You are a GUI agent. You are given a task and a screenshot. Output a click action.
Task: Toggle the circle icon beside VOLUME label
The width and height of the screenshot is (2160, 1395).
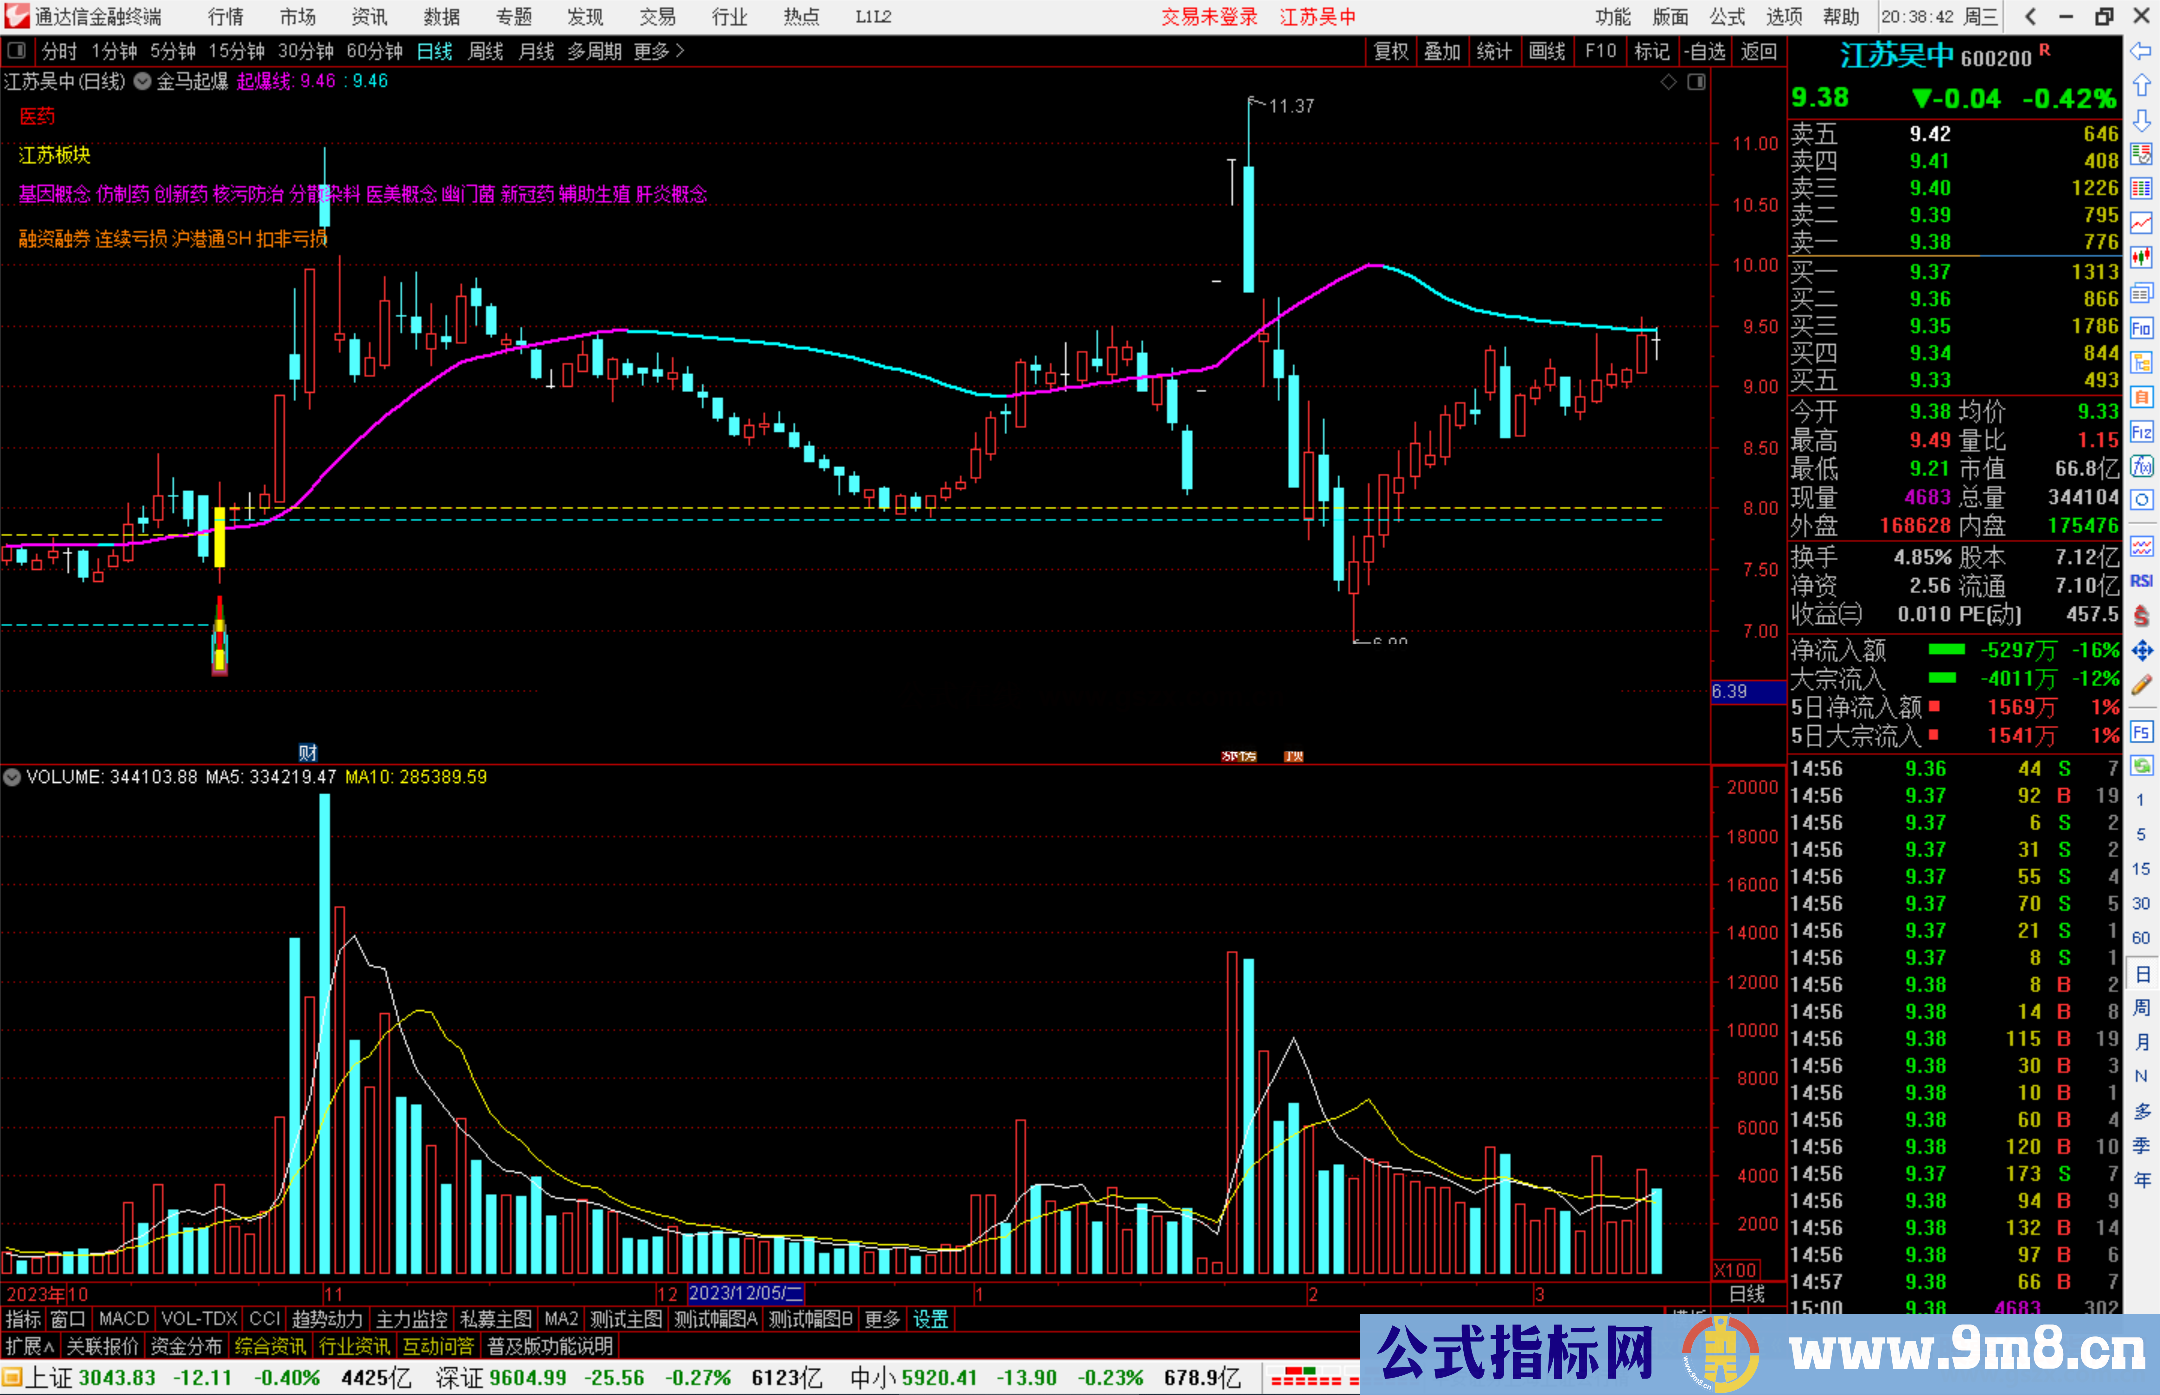(x=13, y=777)
